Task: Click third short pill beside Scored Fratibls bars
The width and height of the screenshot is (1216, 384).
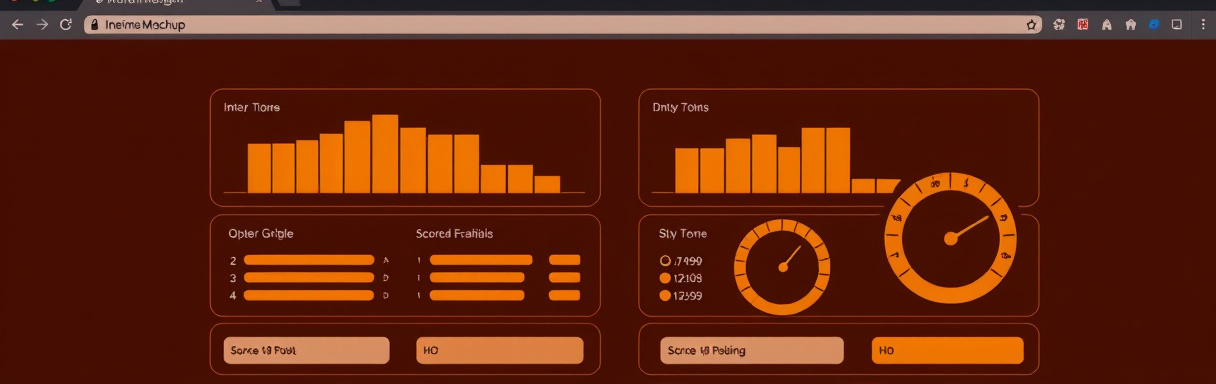Action: (x=565, y=296)
